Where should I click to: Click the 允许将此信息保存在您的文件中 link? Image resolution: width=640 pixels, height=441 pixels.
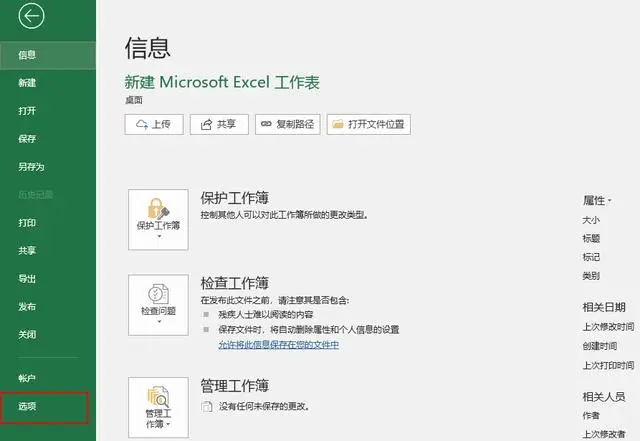coord(279,345)
